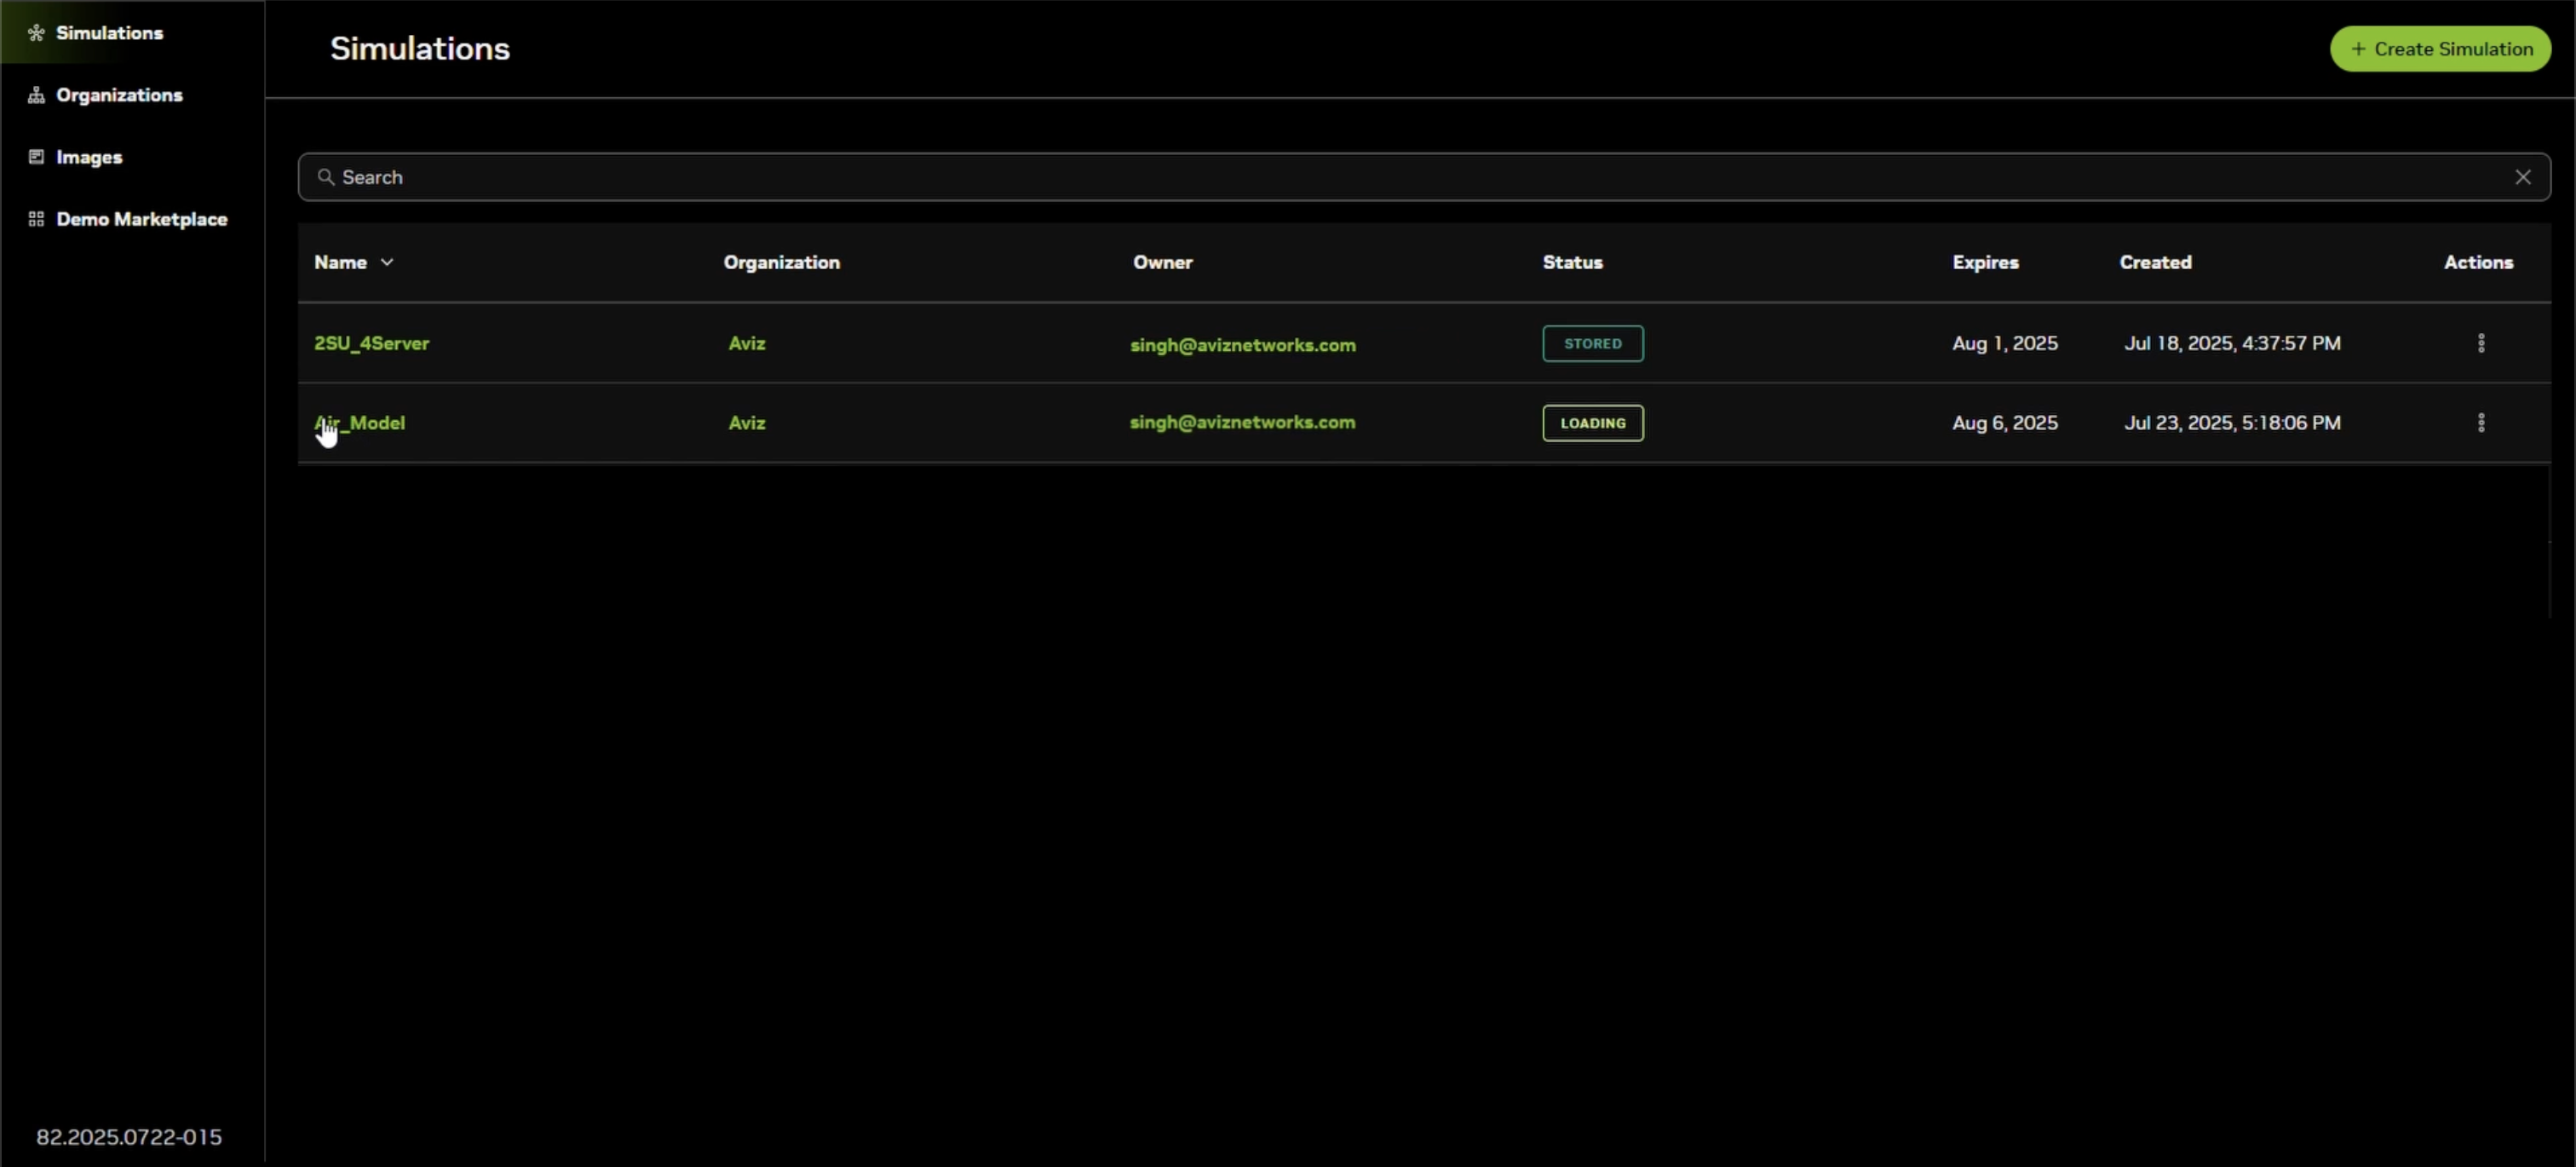Click the STORED status badge

[1592, 343]
